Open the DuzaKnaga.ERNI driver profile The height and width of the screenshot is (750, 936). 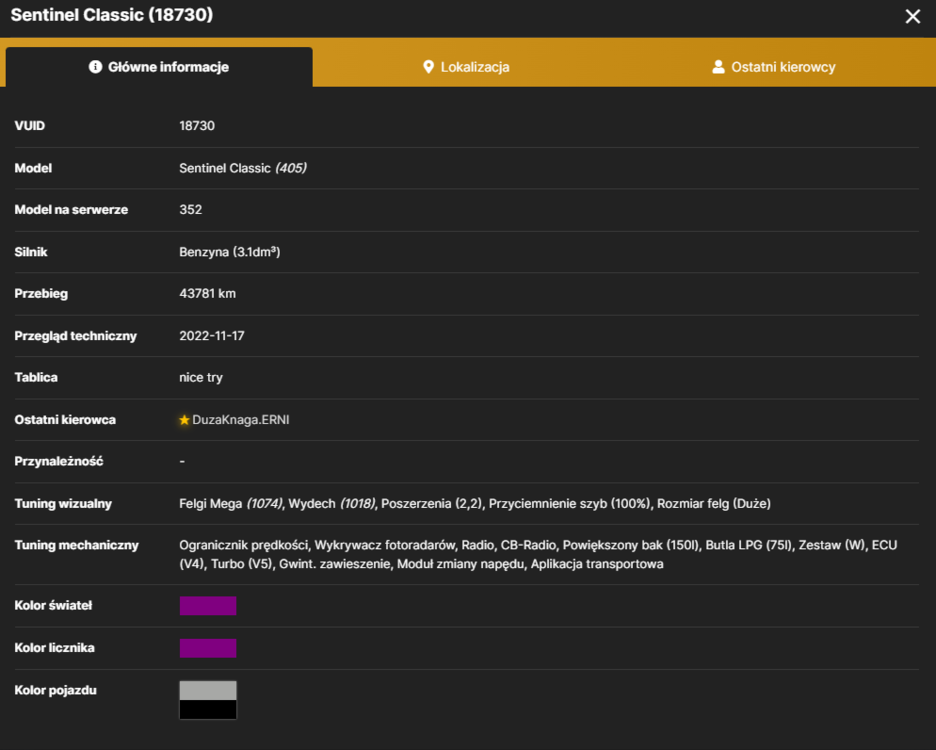241,420
